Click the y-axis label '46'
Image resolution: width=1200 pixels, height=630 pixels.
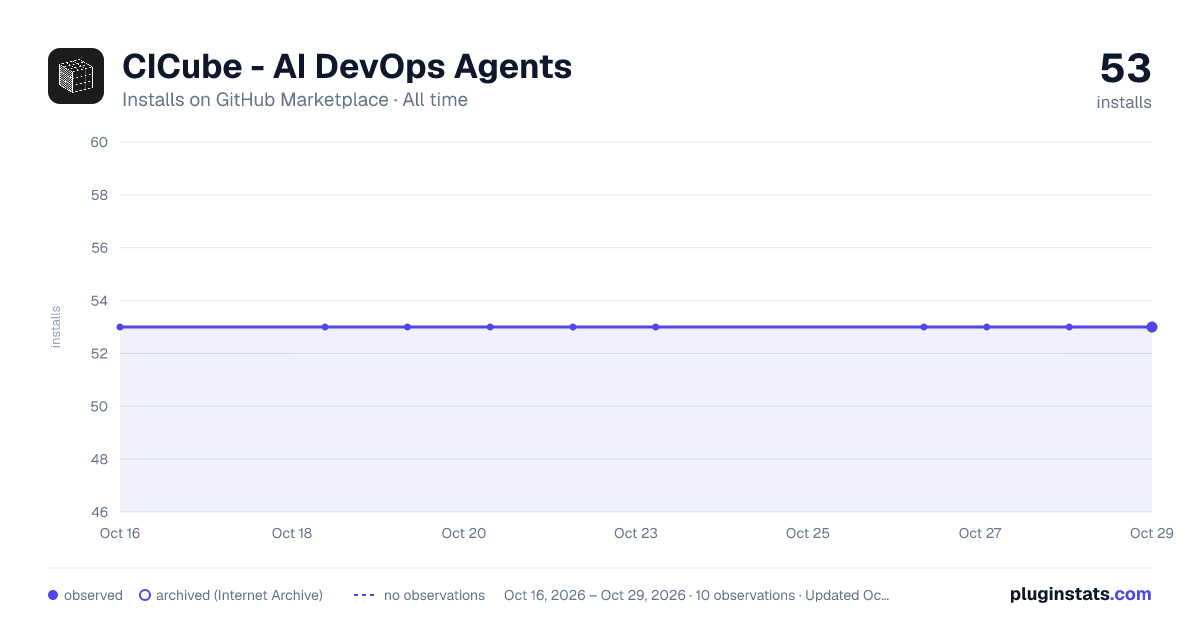click(x=99, y=513)
